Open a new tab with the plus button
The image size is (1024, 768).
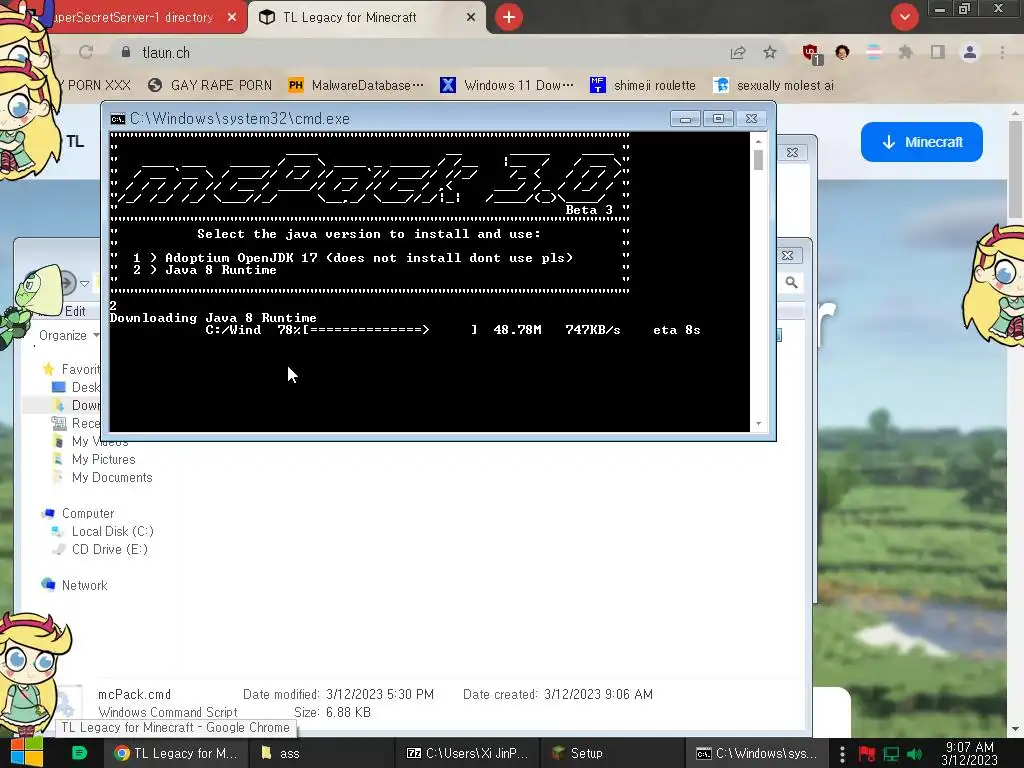tap(509, 17)
